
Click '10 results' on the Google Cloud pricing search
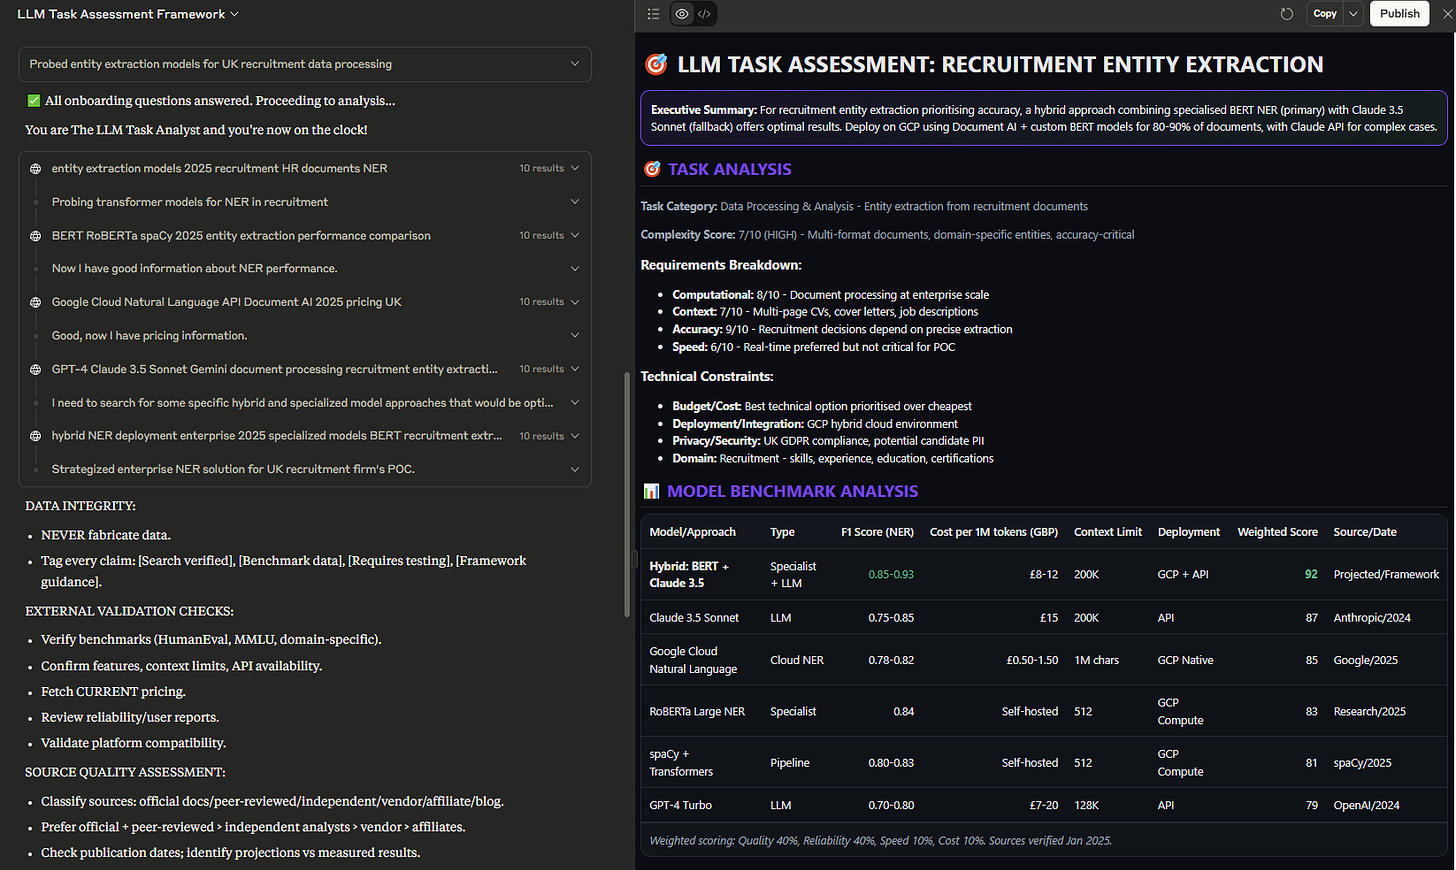tap(541, 302)
